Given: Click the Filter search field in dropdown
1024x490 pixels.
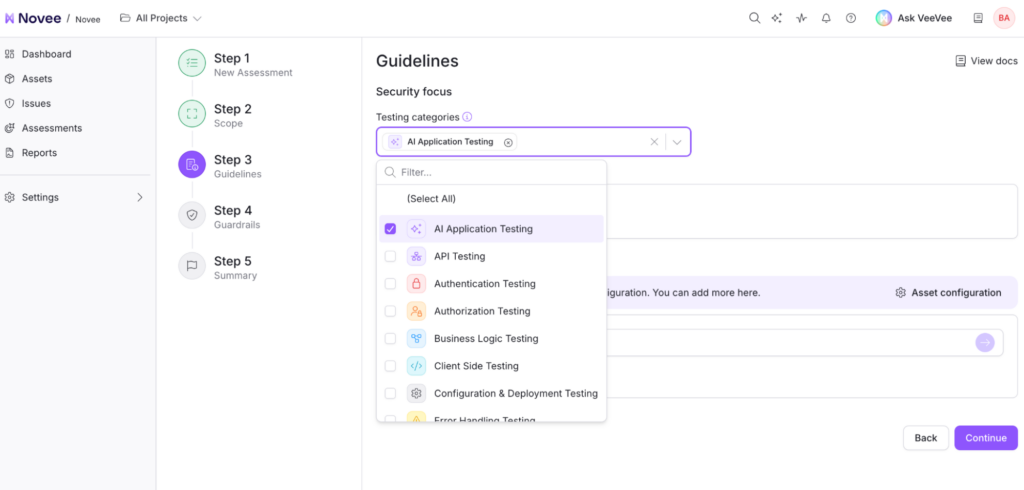Looking at the screenshot, I should [497, 172].
